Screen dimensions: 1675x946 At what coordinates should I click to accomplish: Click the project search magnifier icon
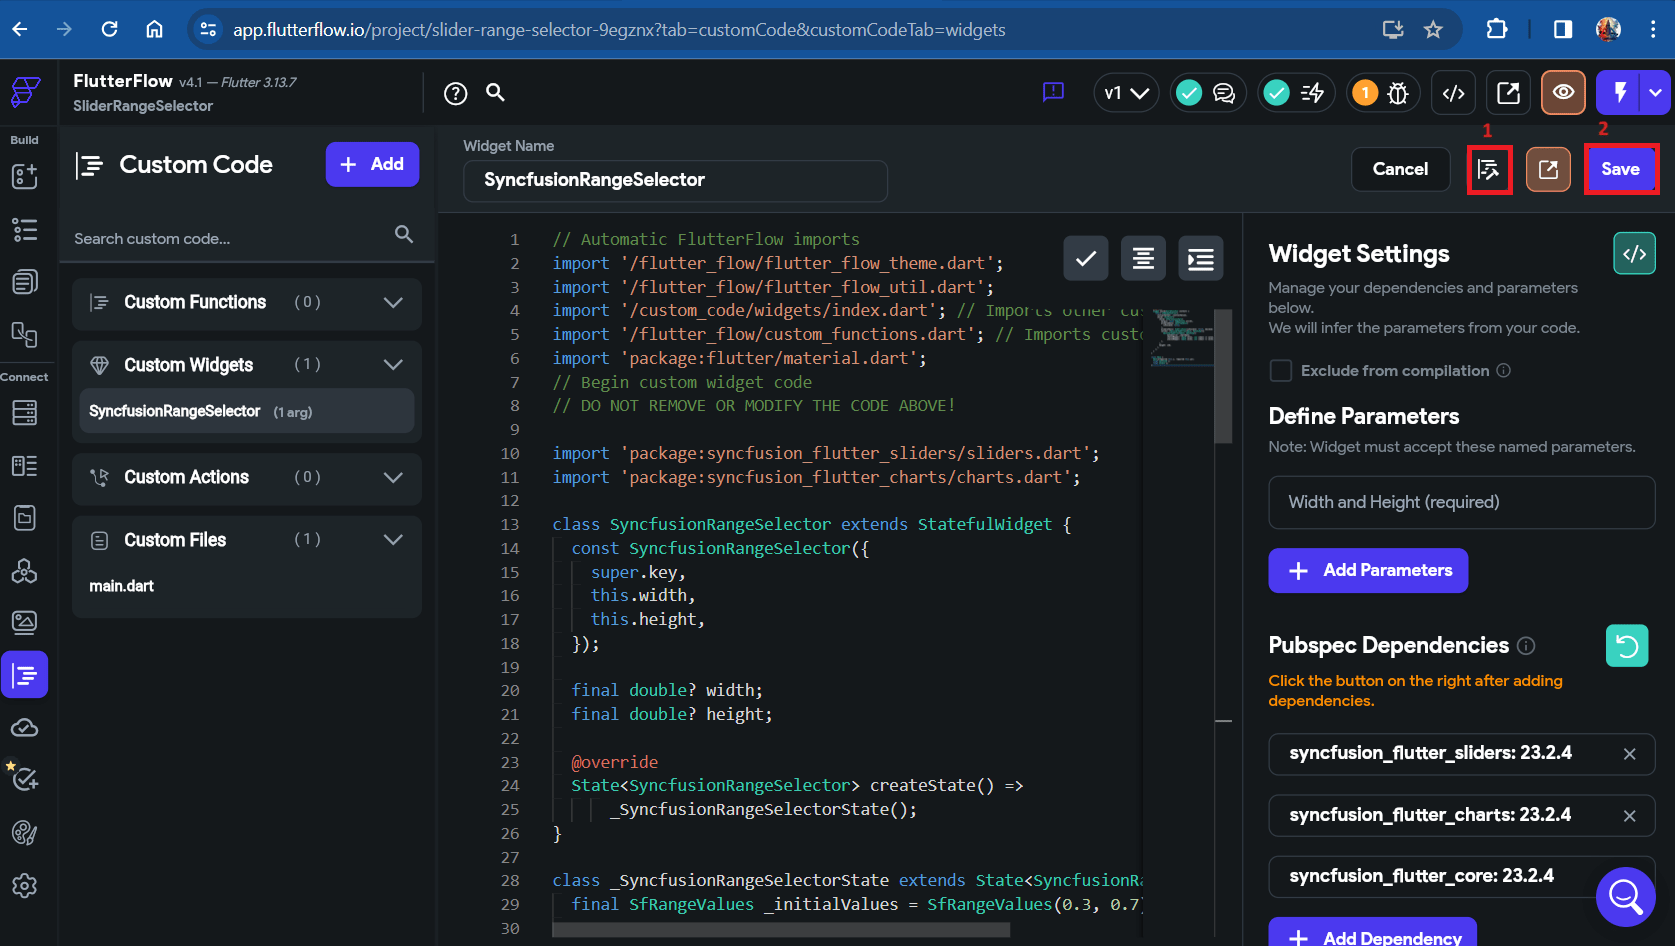click(x=495, y=92)
